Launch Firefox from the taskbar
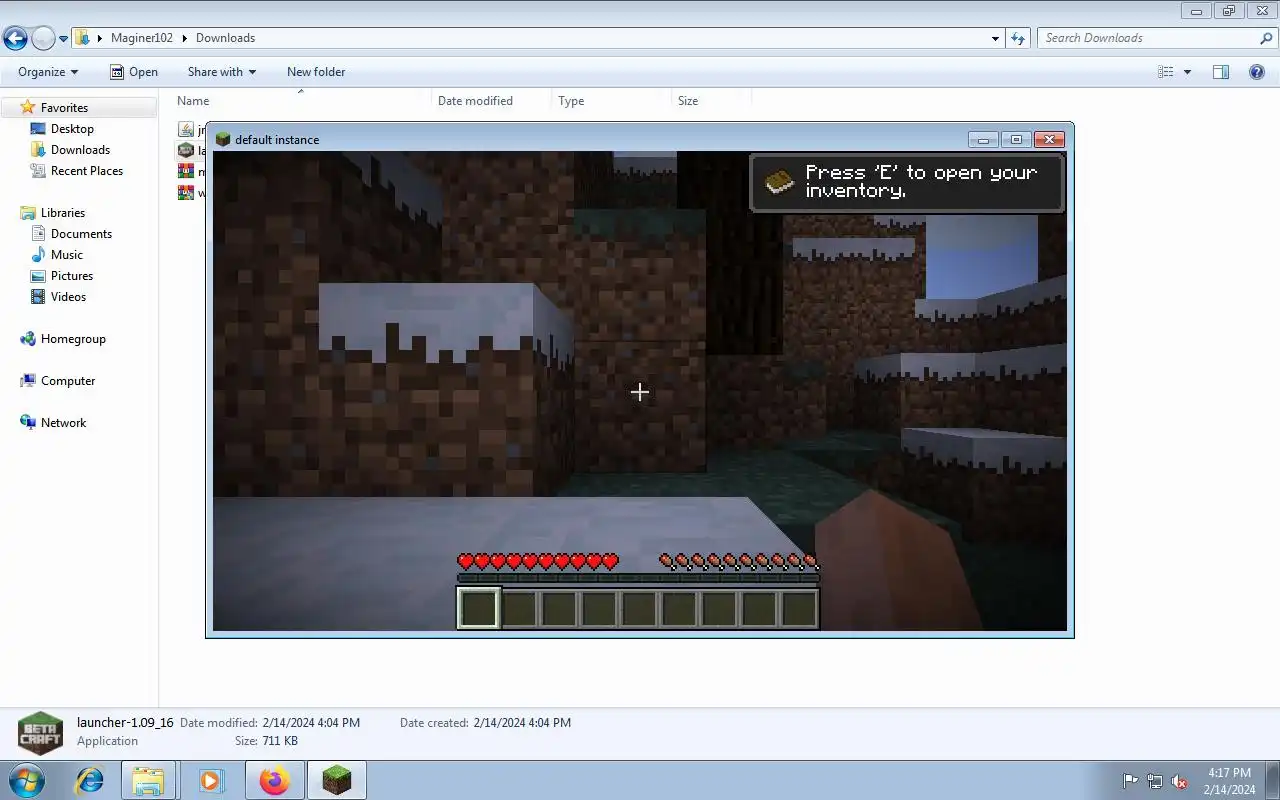1280x800 pixels. click(274, 780)
